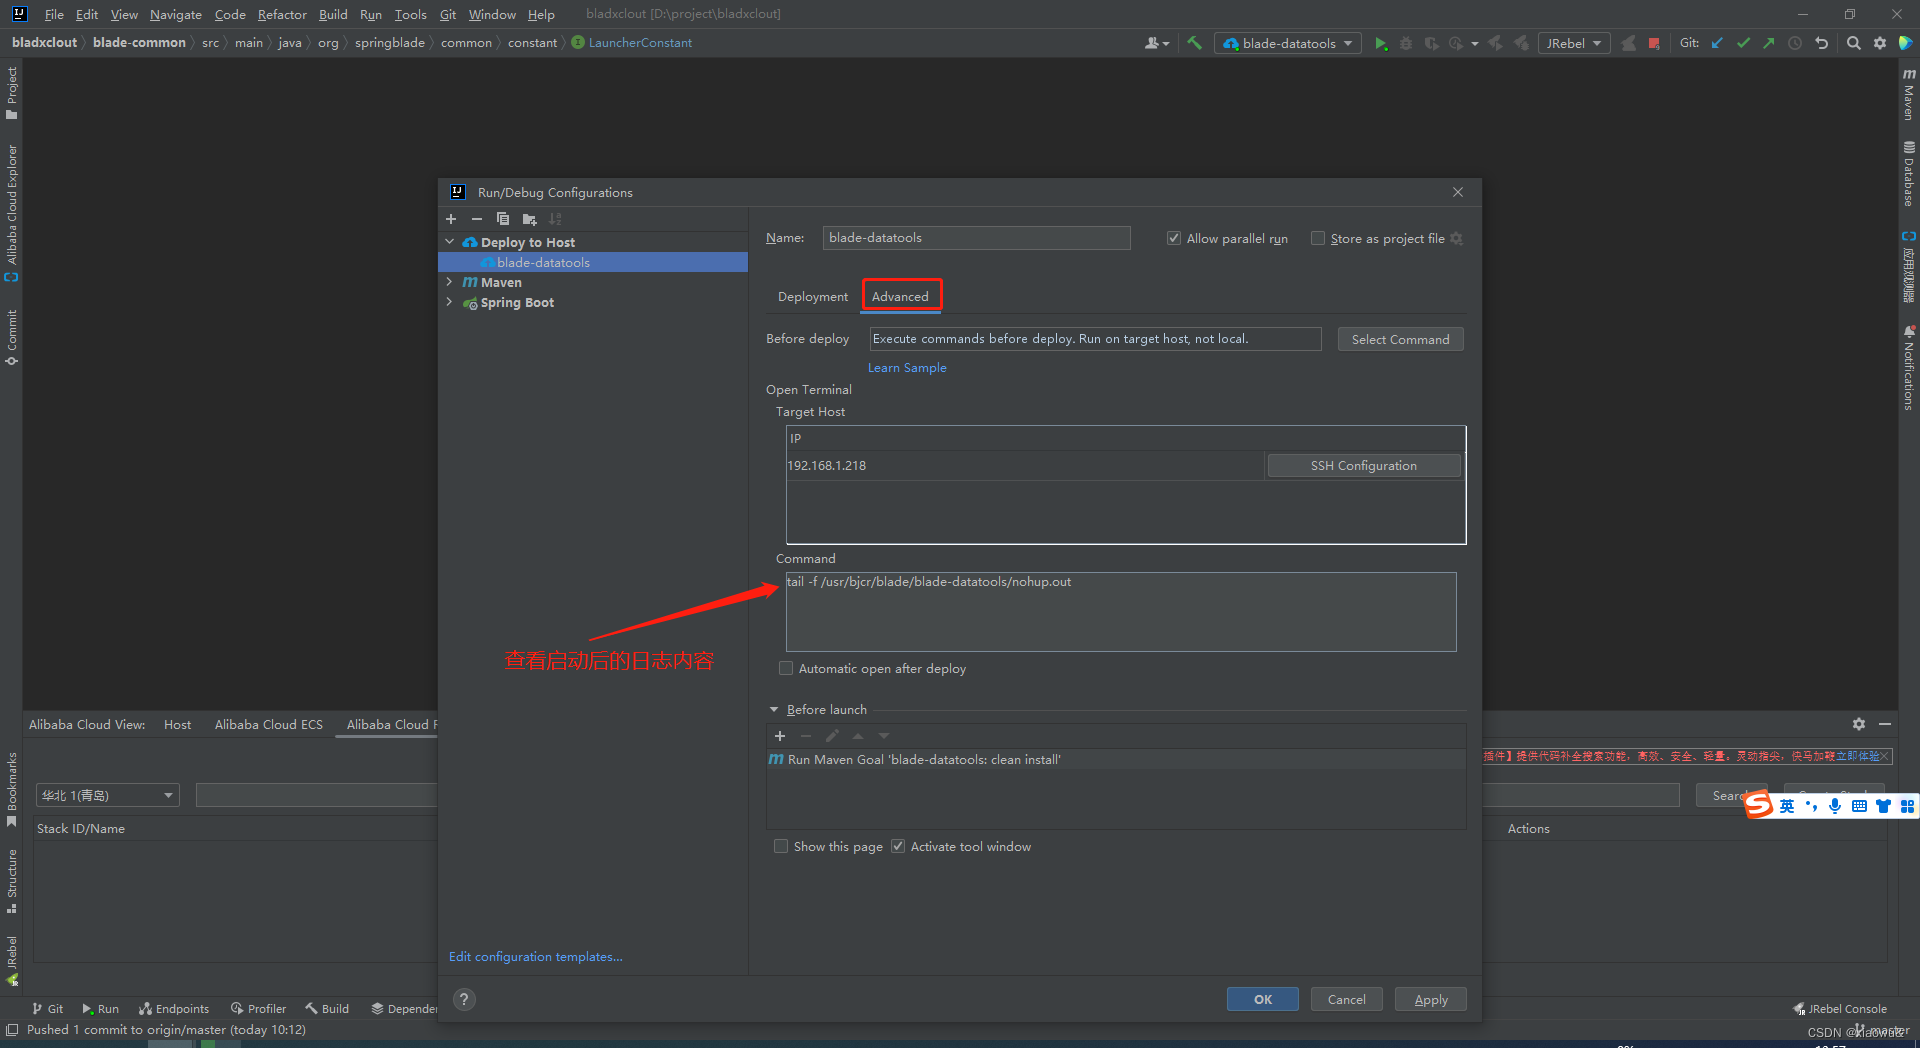
Task: Run with Coverage icon in main toolbar
Action: click(1431, 43)
